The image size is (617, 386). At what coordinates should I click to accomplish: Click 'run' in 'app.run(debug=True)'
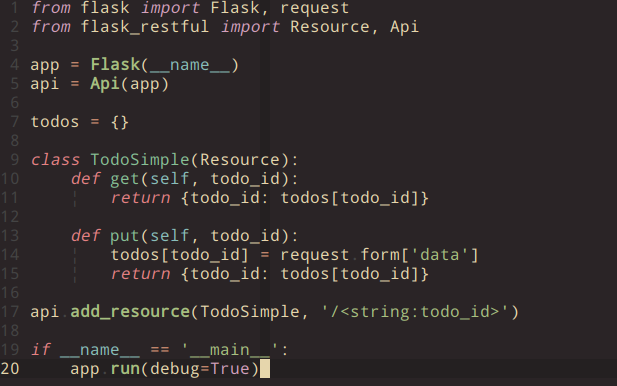(125, 369)
